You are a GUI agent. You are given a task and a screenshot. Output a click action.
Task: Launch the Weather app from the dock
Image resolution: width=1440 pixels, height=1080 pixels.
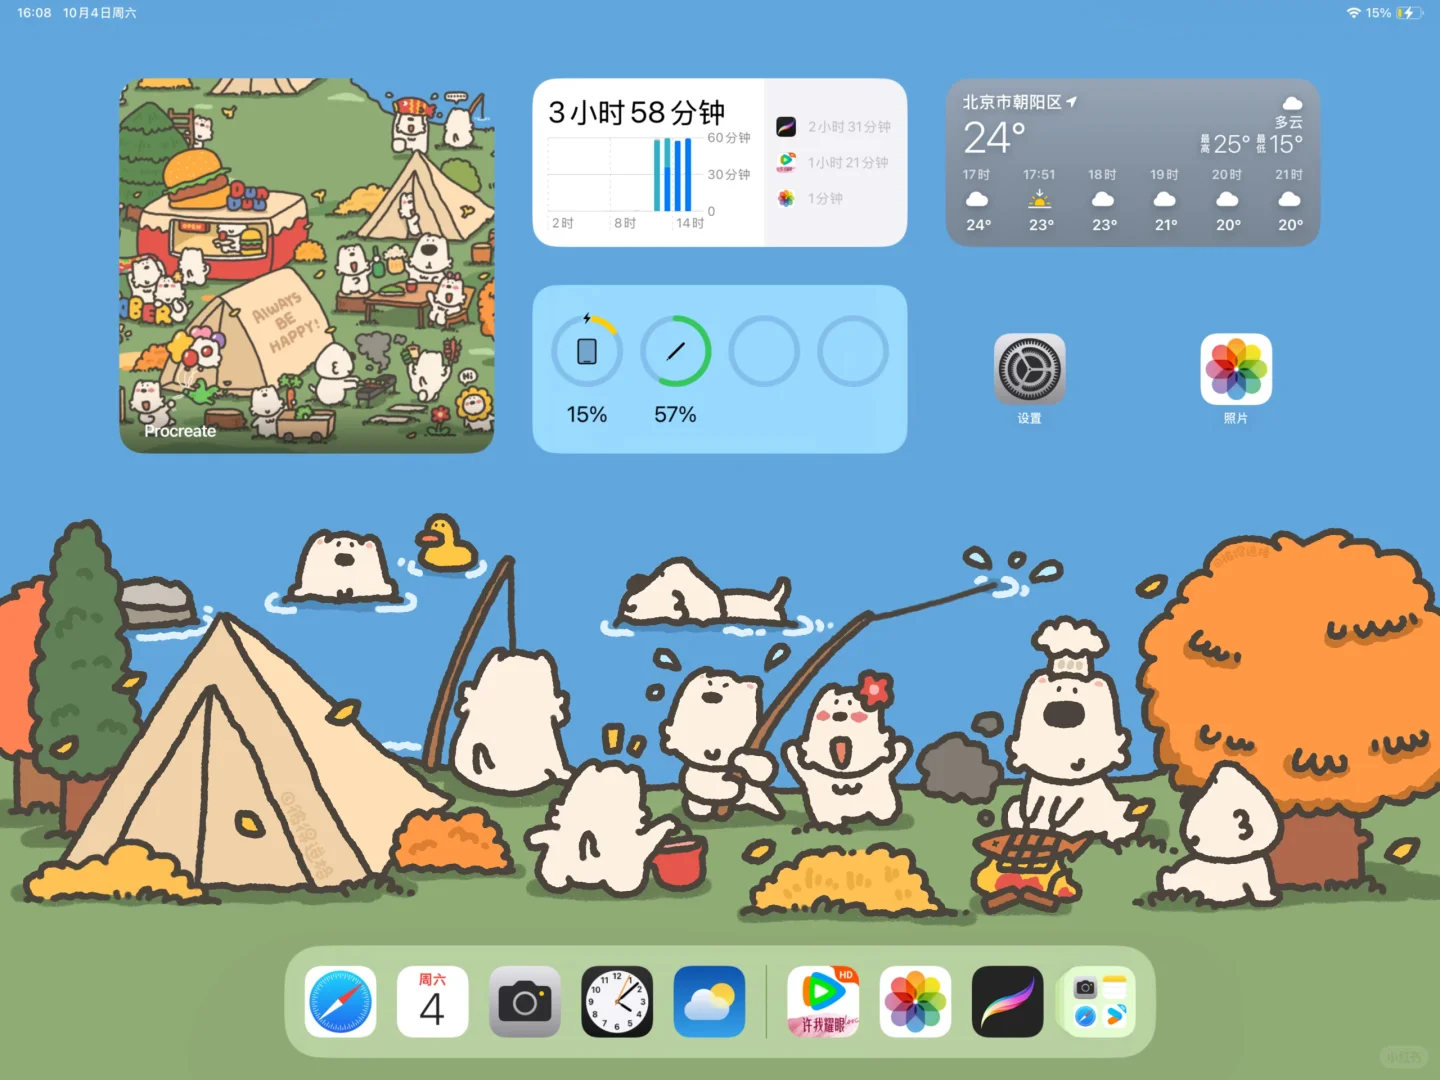point(709,1002)
